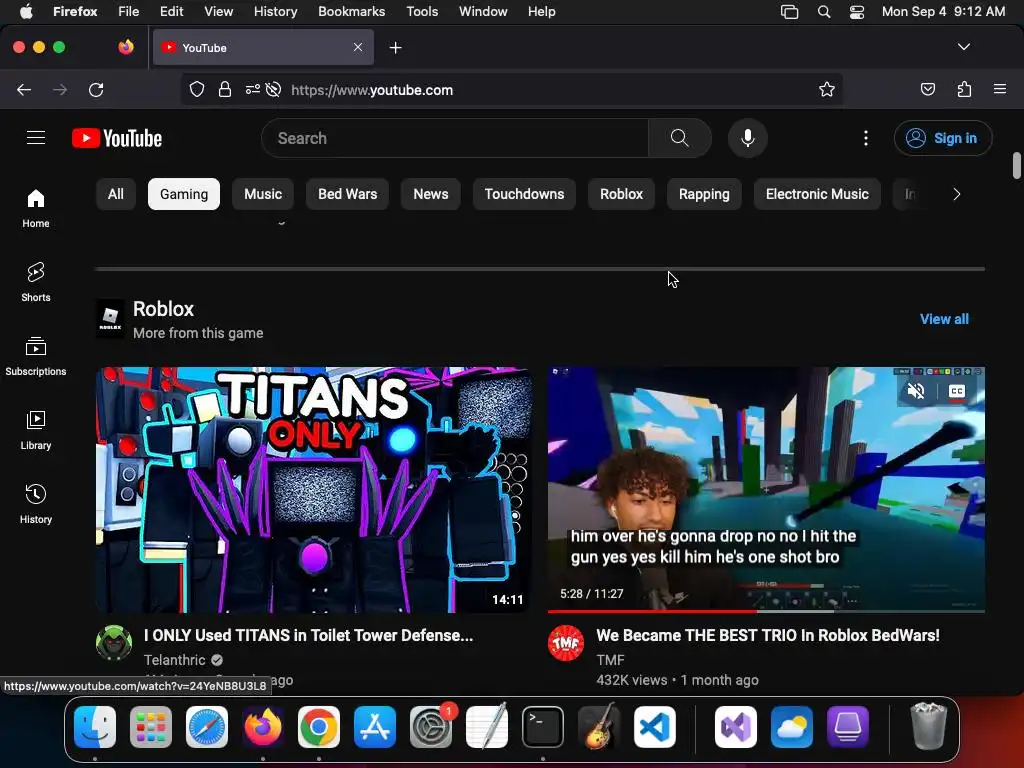Click the Telanthric channel avatar
This screenshot has width=1024, height=768.
pyautogui.click(x=114, y=643)
